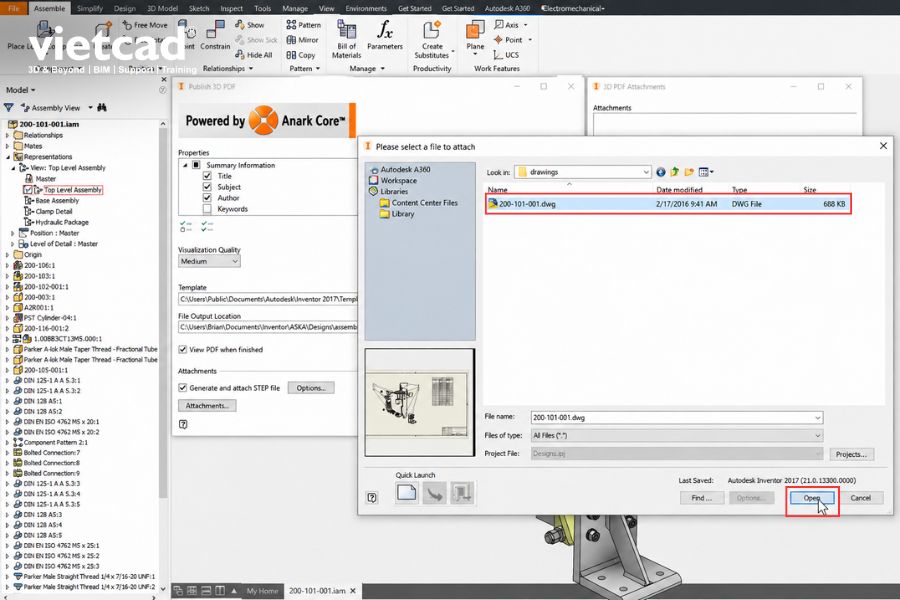Screen dimensions: 900x600
Task: Click the Attachments button
Action: point(207,405)
